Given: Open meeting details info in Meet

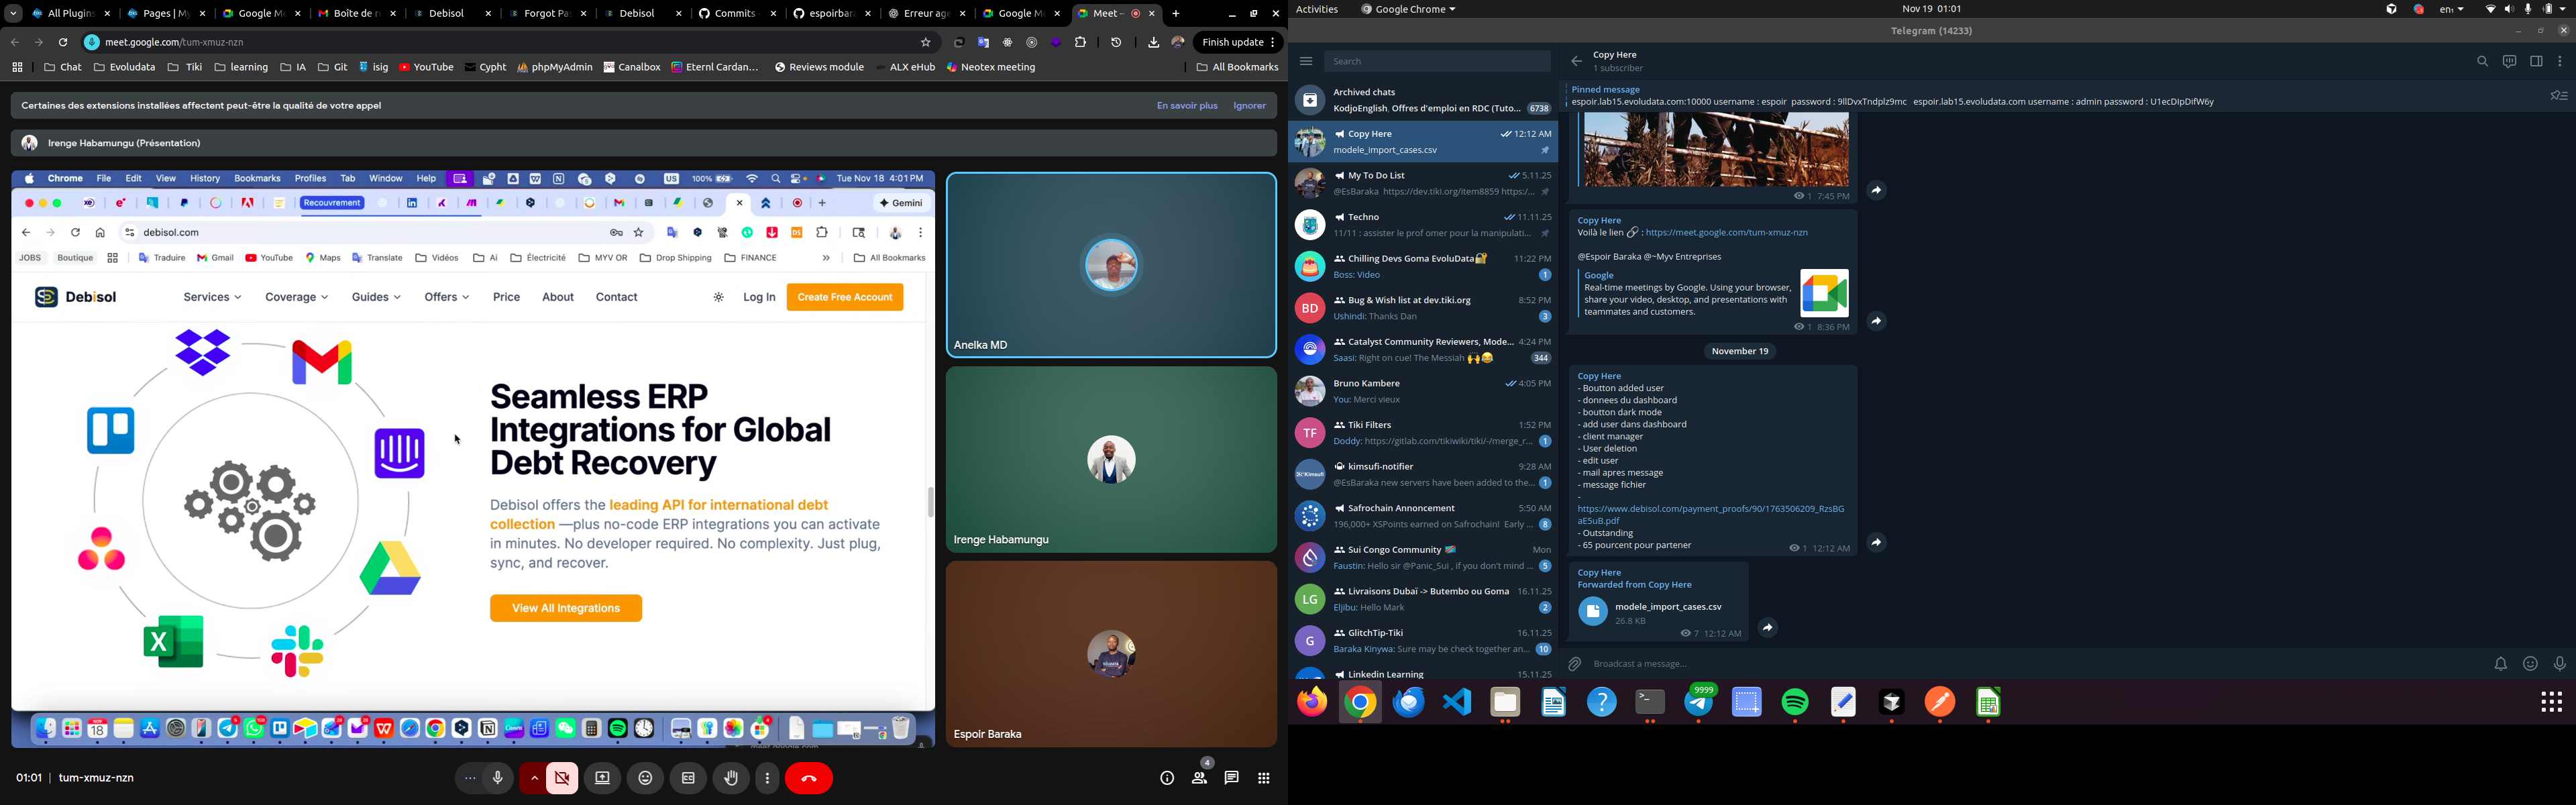Looking at the screenshot, I should (x=1167, y=778).
